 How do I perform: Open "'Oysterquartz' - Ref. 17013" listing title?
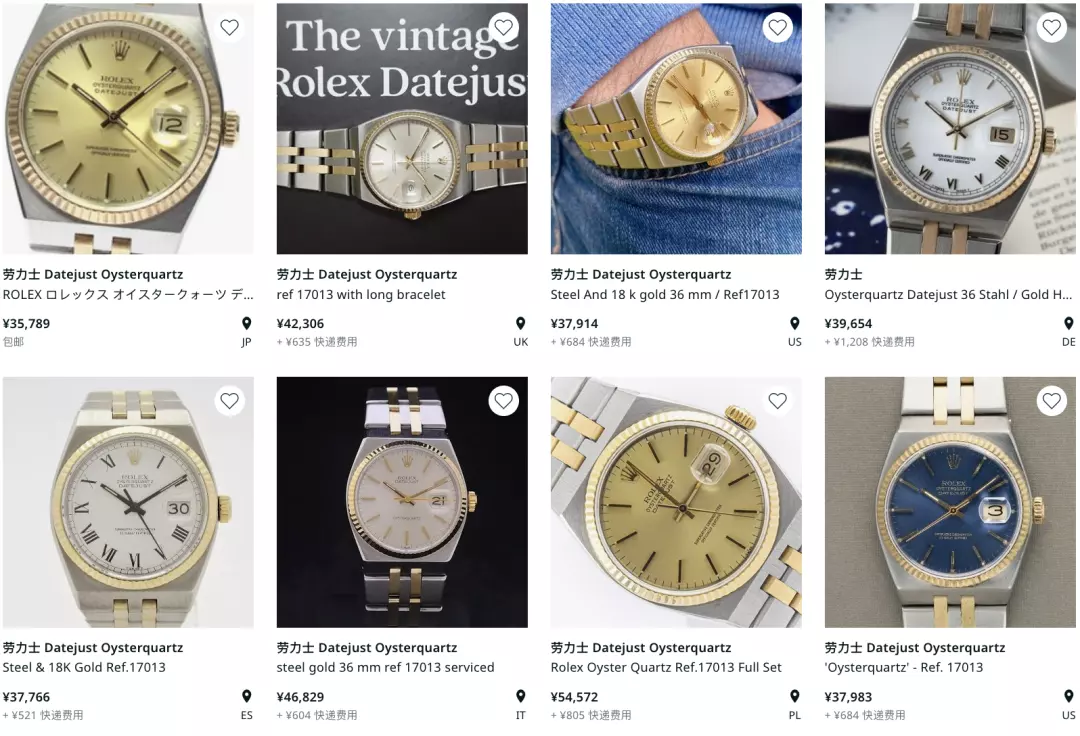(x=903, y=667)
